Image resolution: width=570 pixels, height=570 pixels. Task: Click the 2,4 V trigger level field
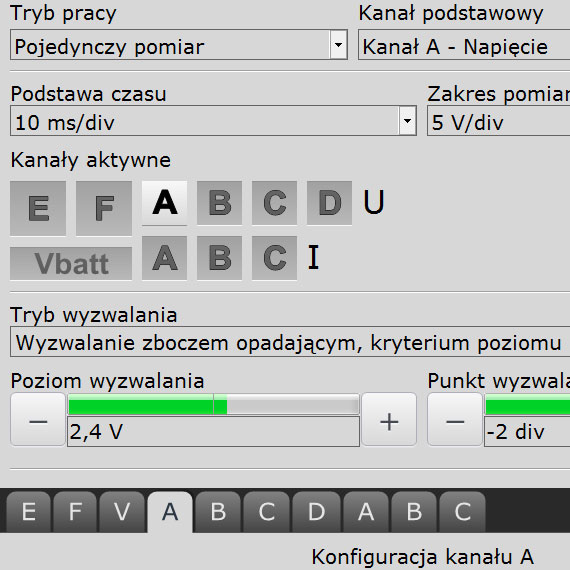[x=214, y=431]
